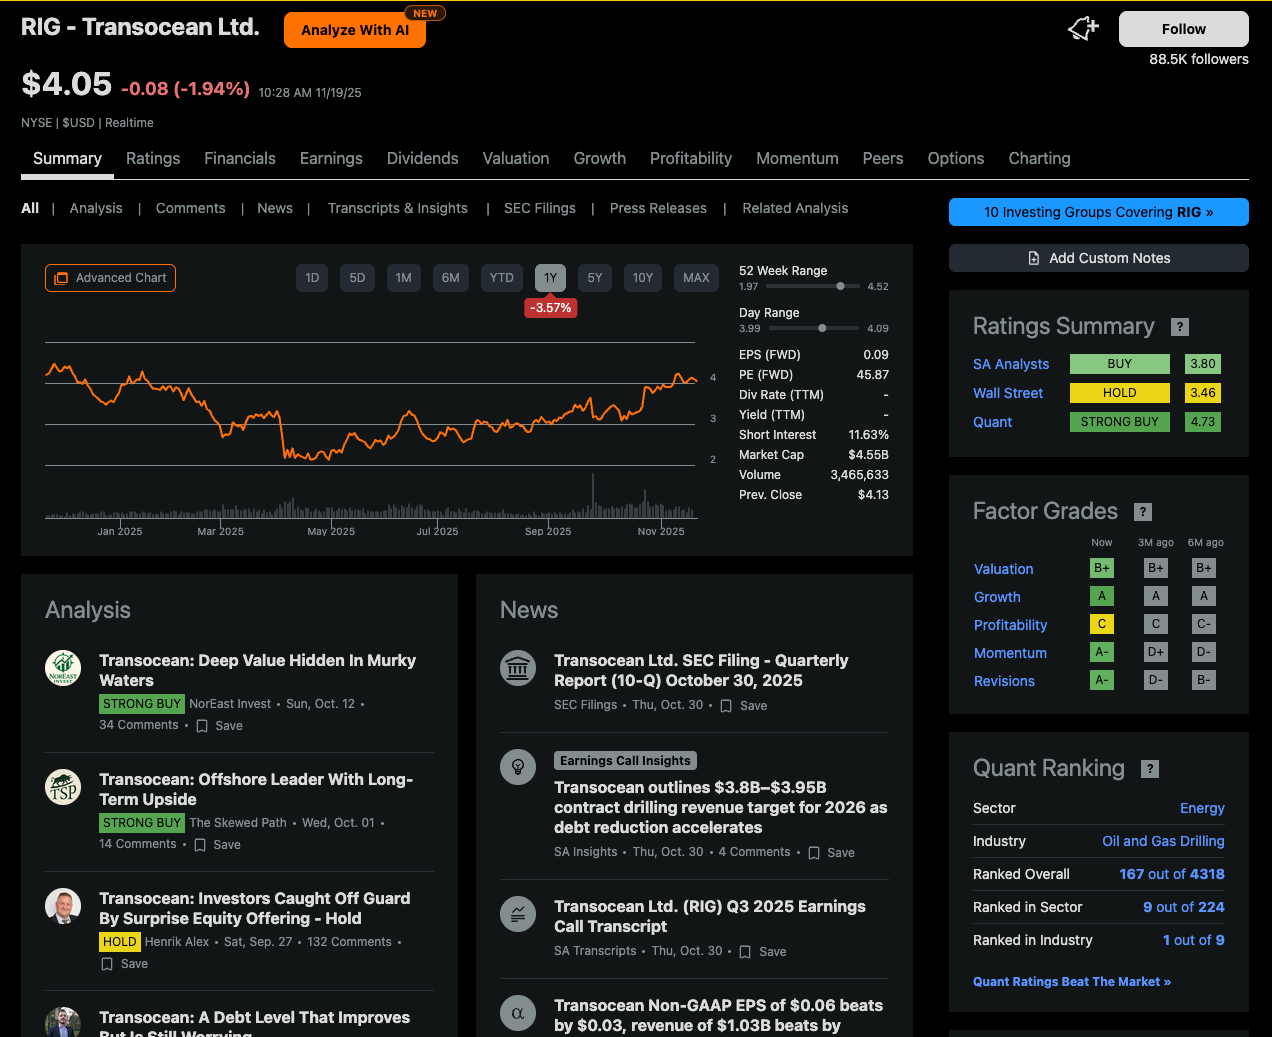Save the Q3 2025 Earnings Call Transcript
Screen dimensions: 1272x1037
(763, 952)
